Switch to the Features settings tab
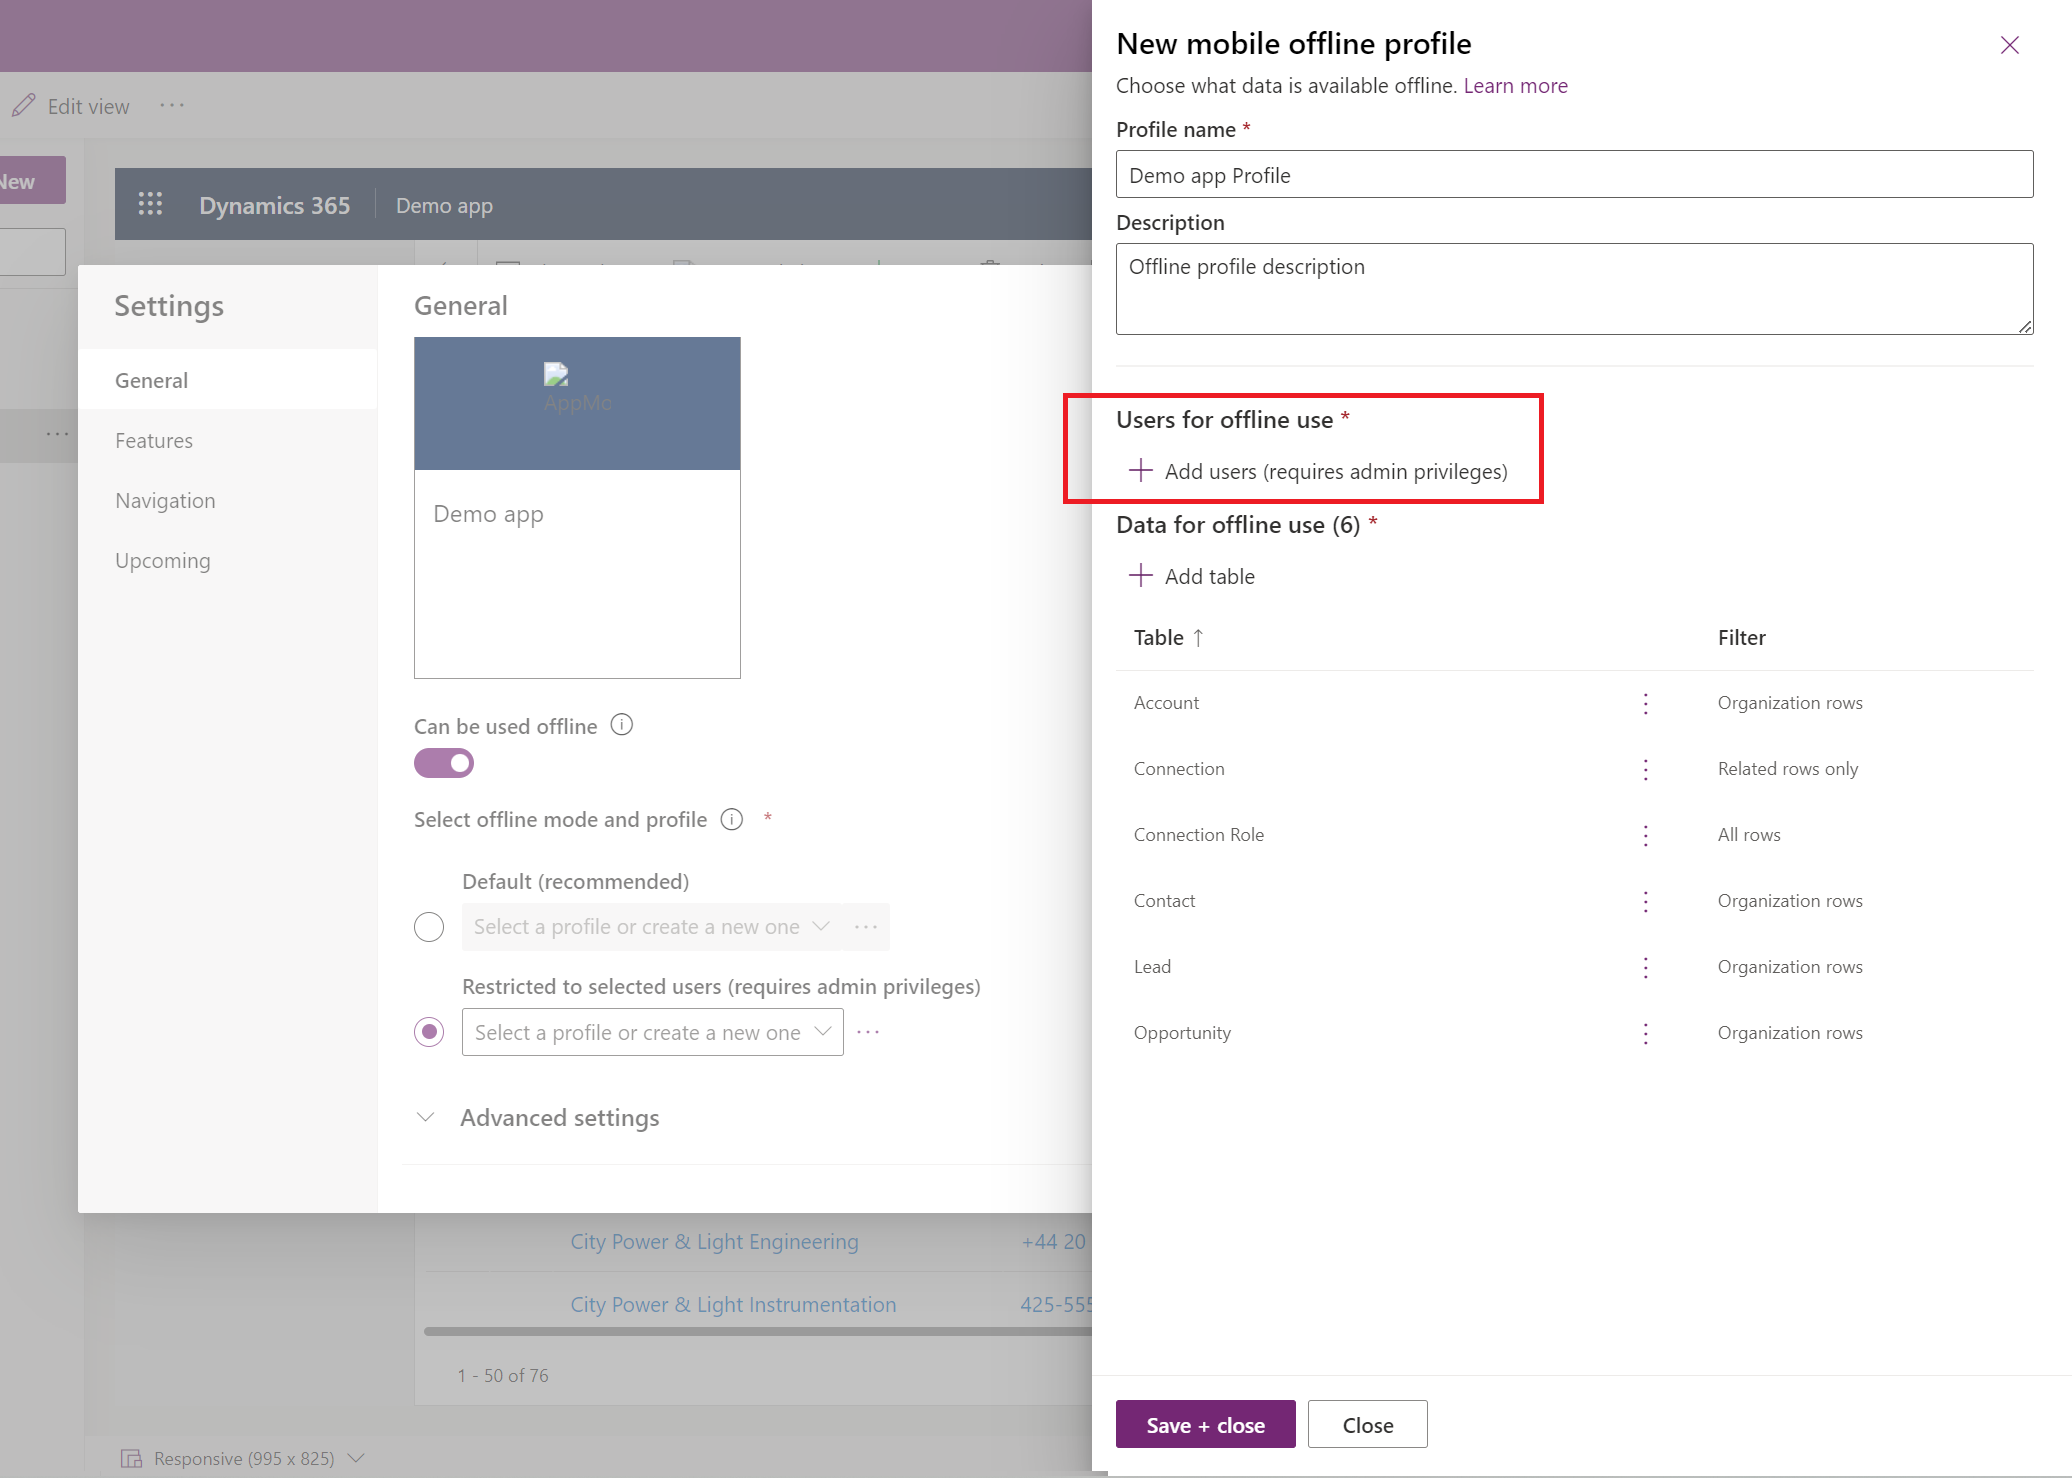 point(153,438)
